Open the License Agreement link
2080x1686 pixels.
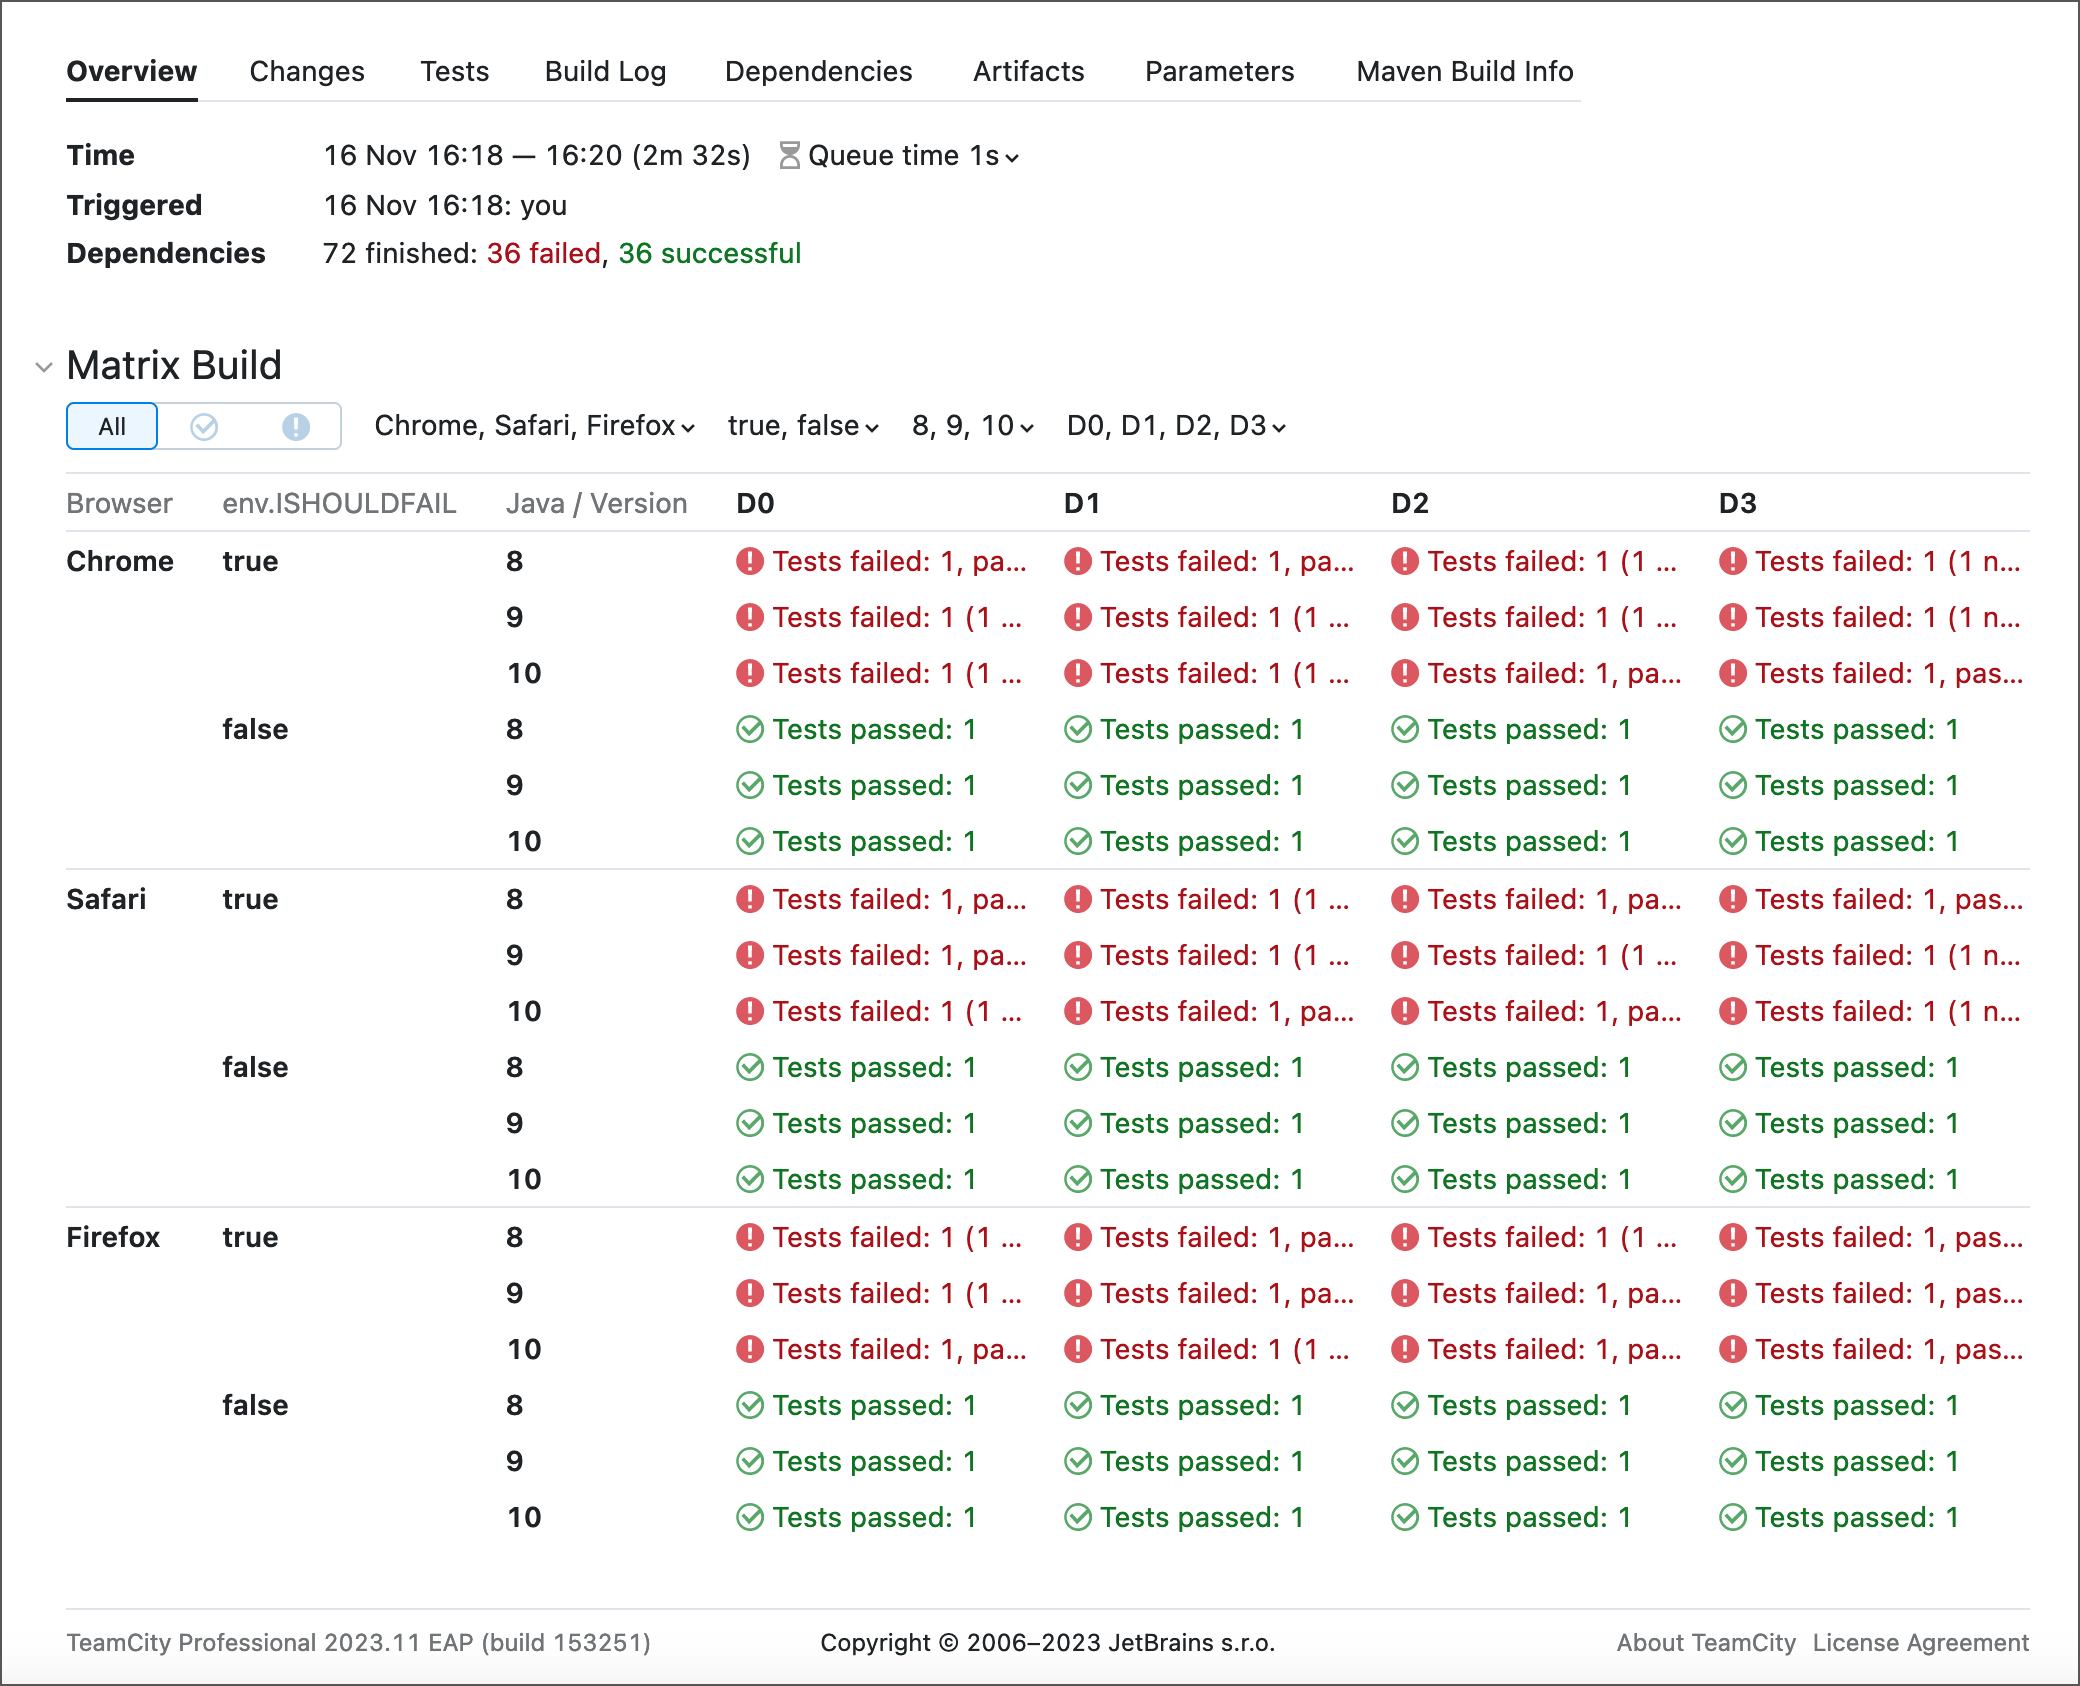pos(1920,1643)
